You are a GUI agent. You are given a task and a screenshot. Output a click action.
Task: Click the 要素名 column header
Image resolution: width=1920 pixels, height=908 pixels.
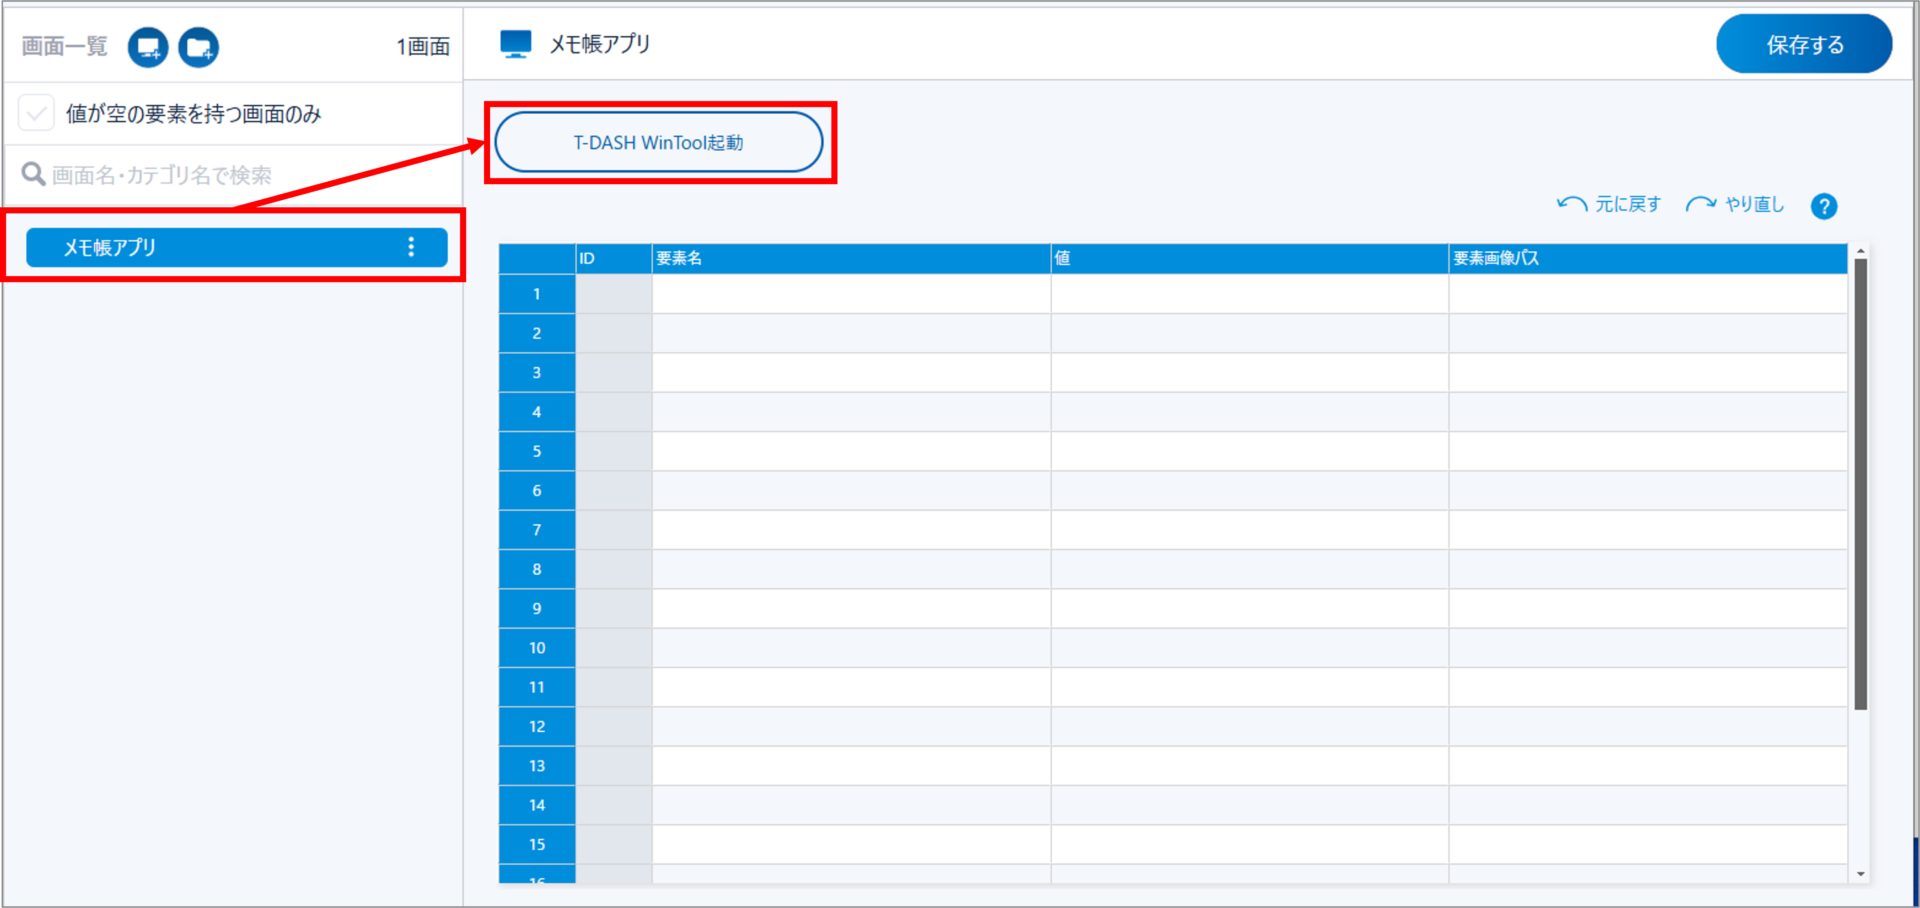coord(850,259)
